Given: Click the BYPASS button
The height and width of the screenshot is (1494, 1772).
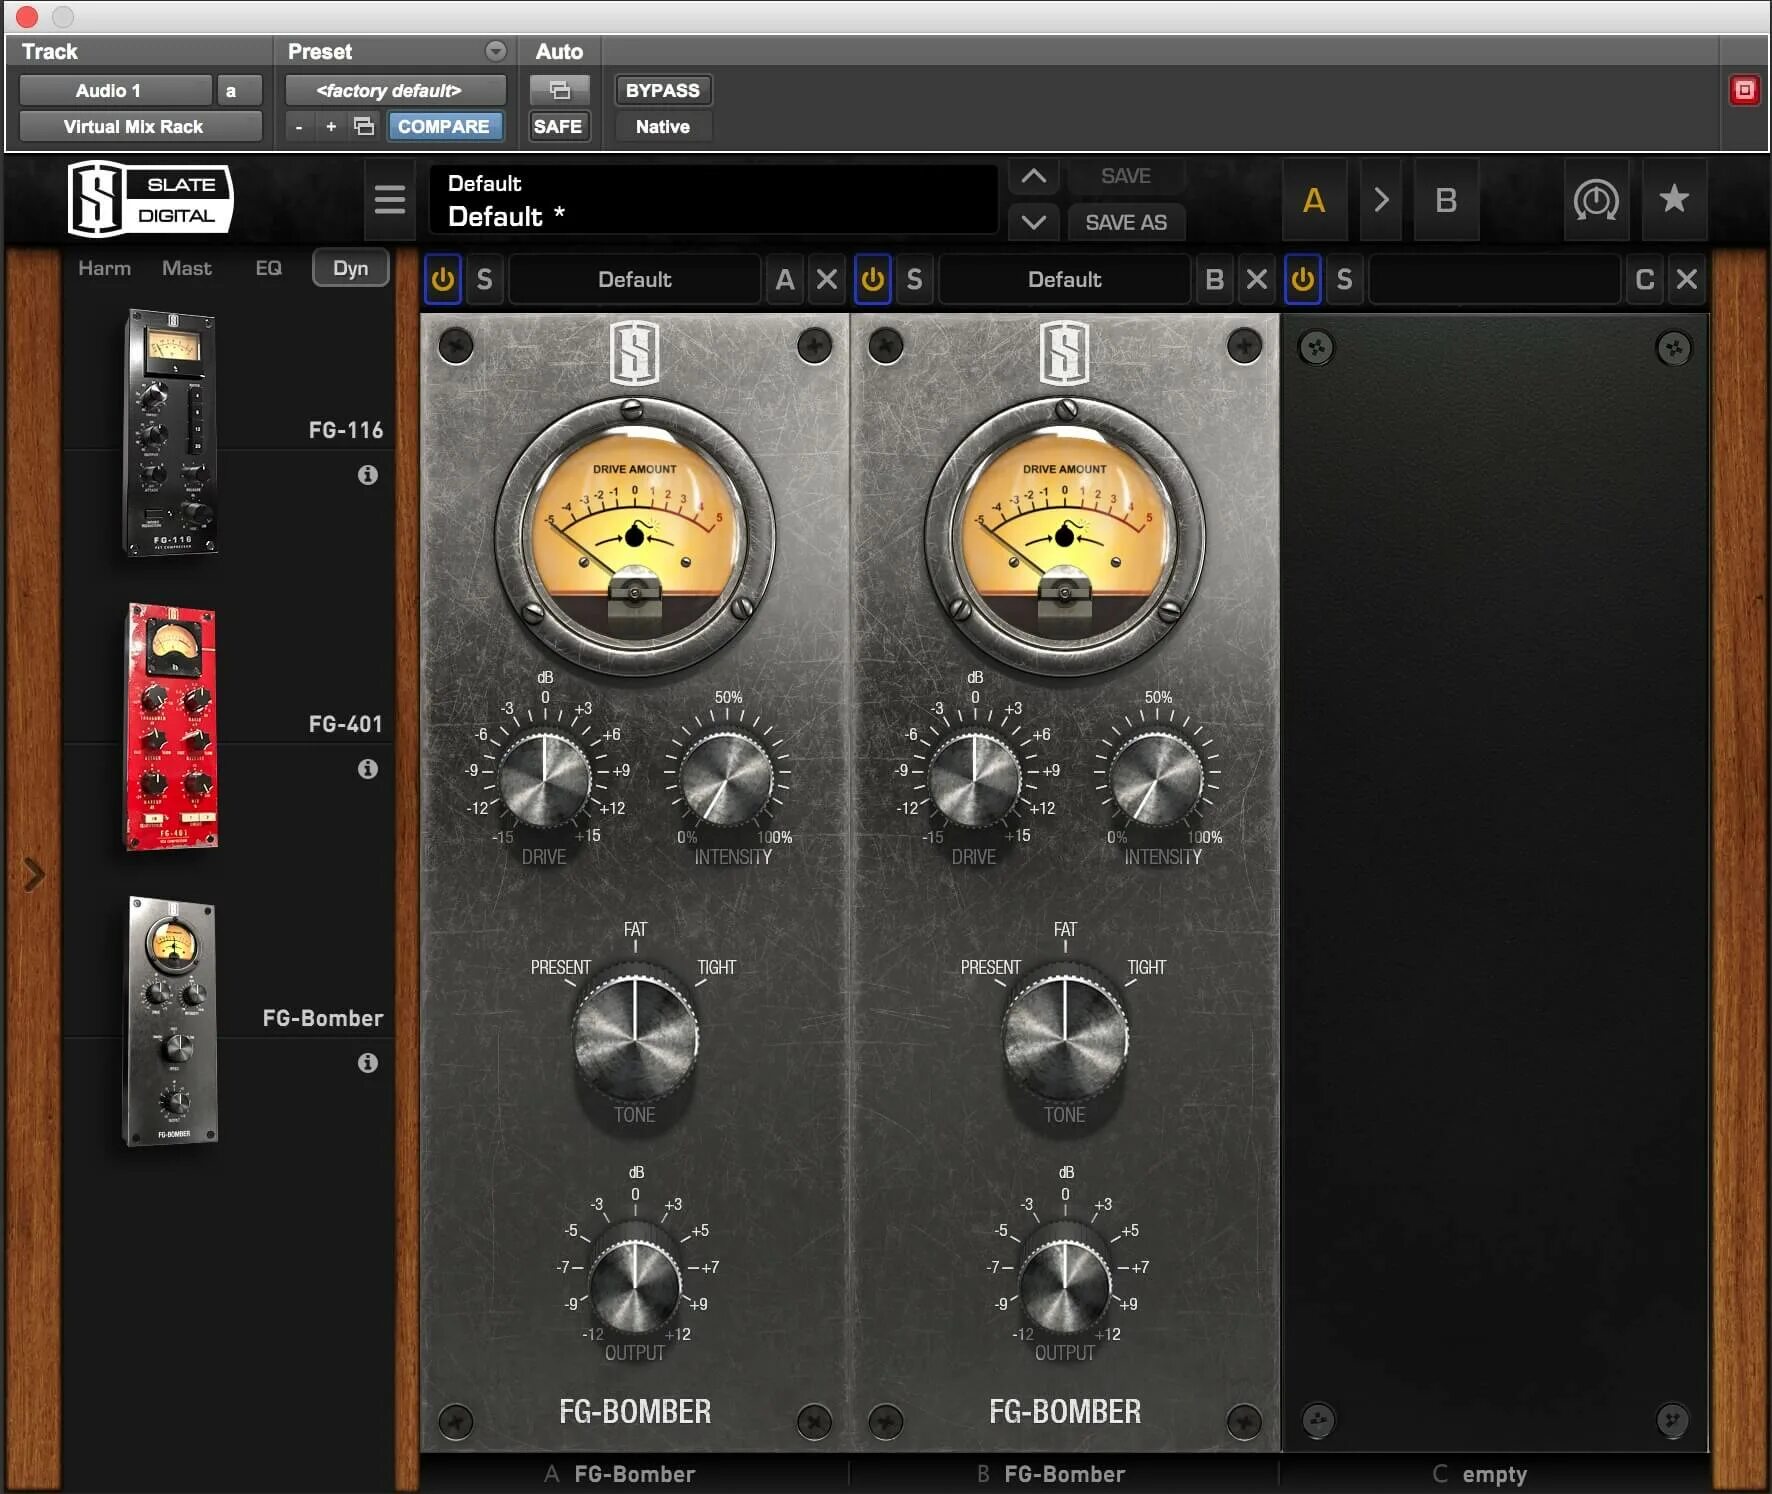Looking at the screenshot, I should click(662, 90).
